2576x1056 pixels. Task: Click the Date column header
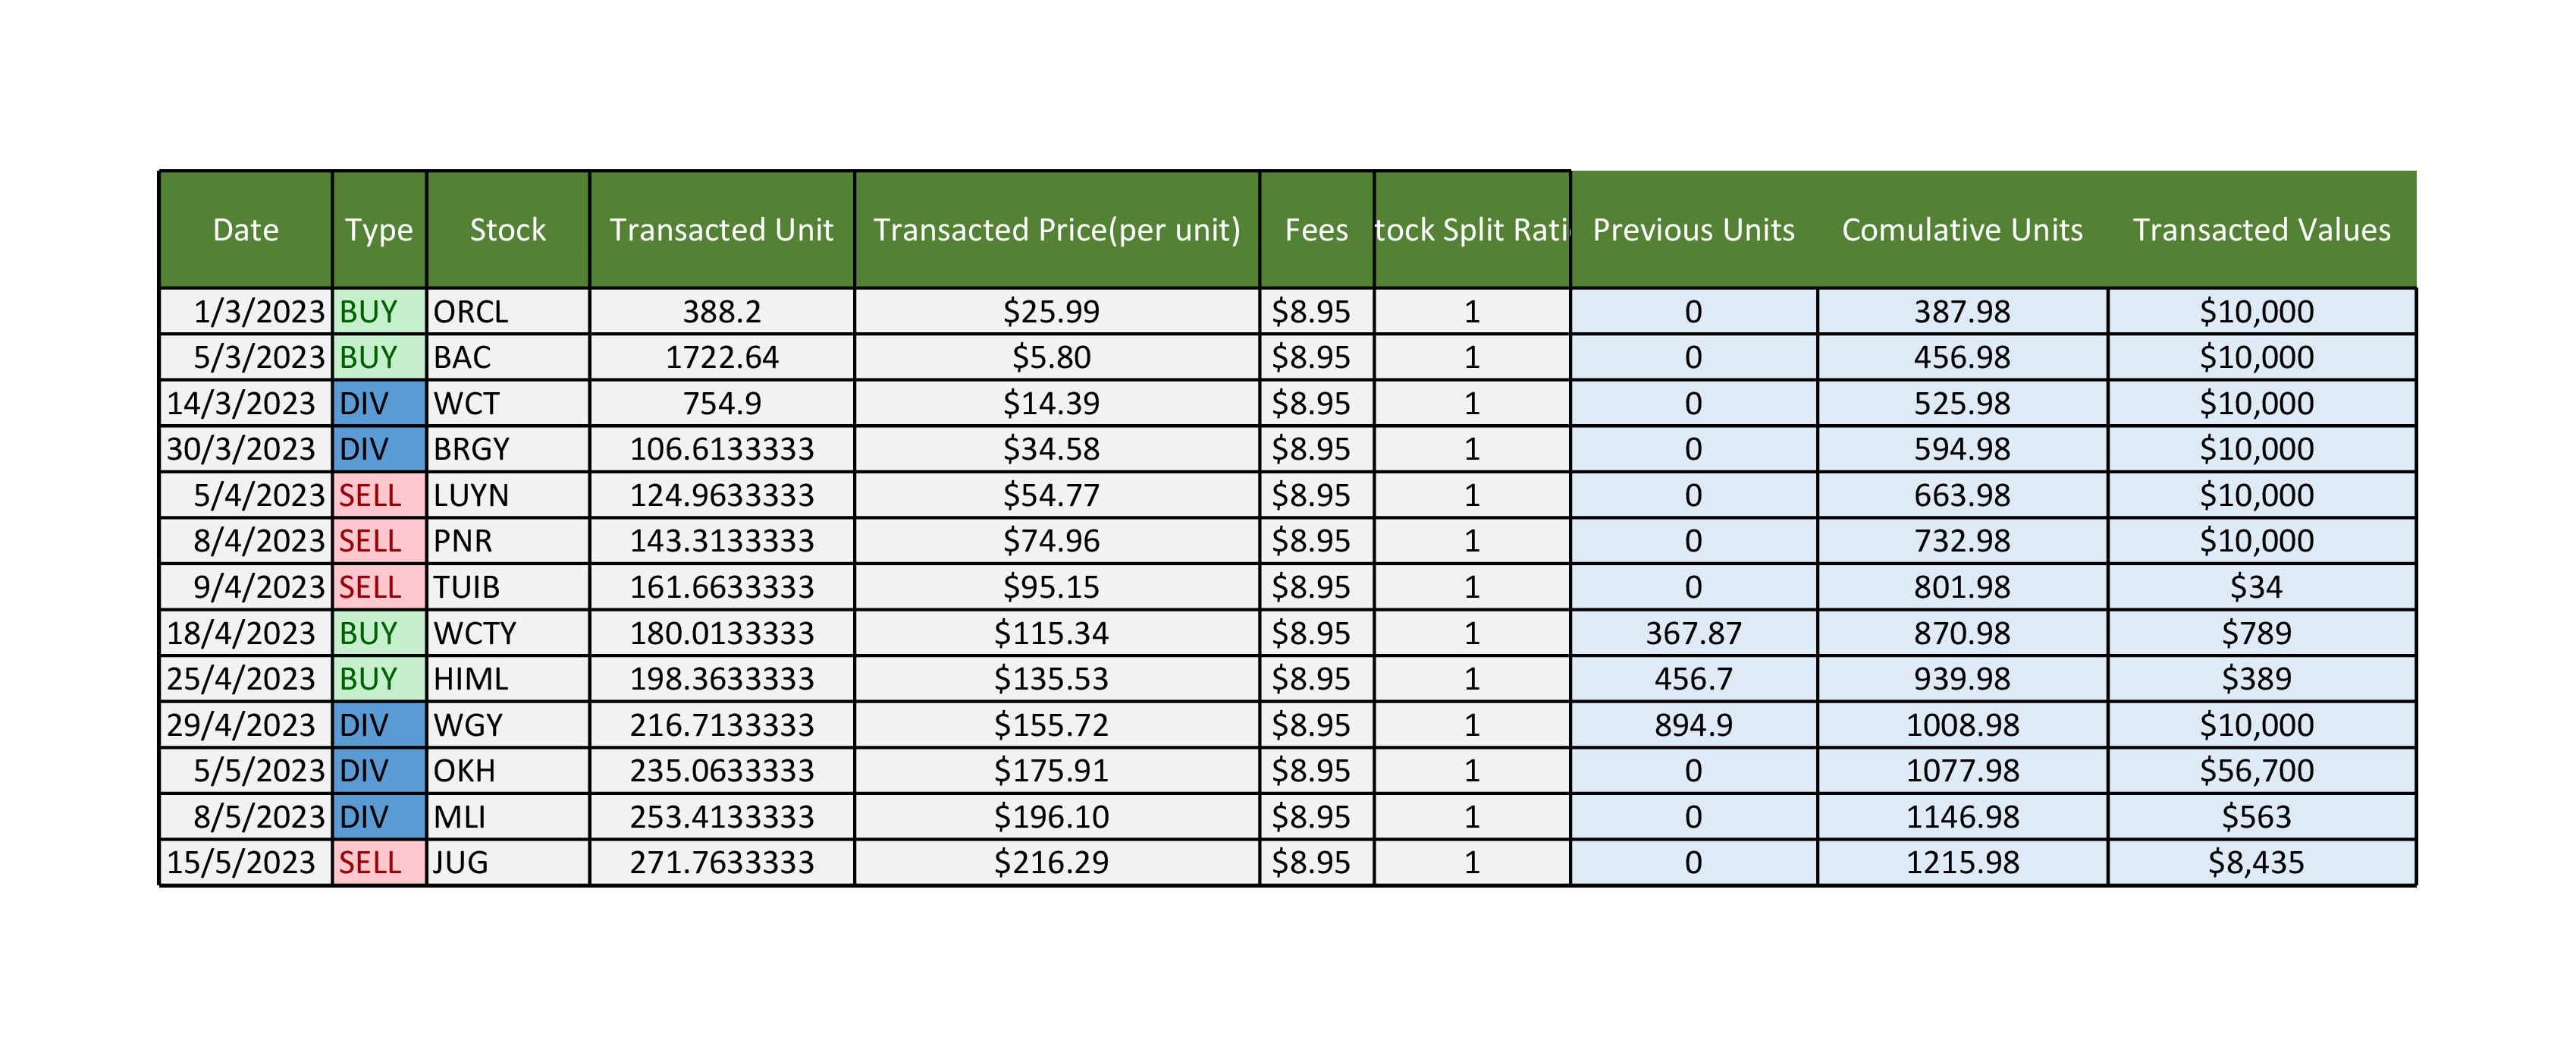tap(245, 230)
